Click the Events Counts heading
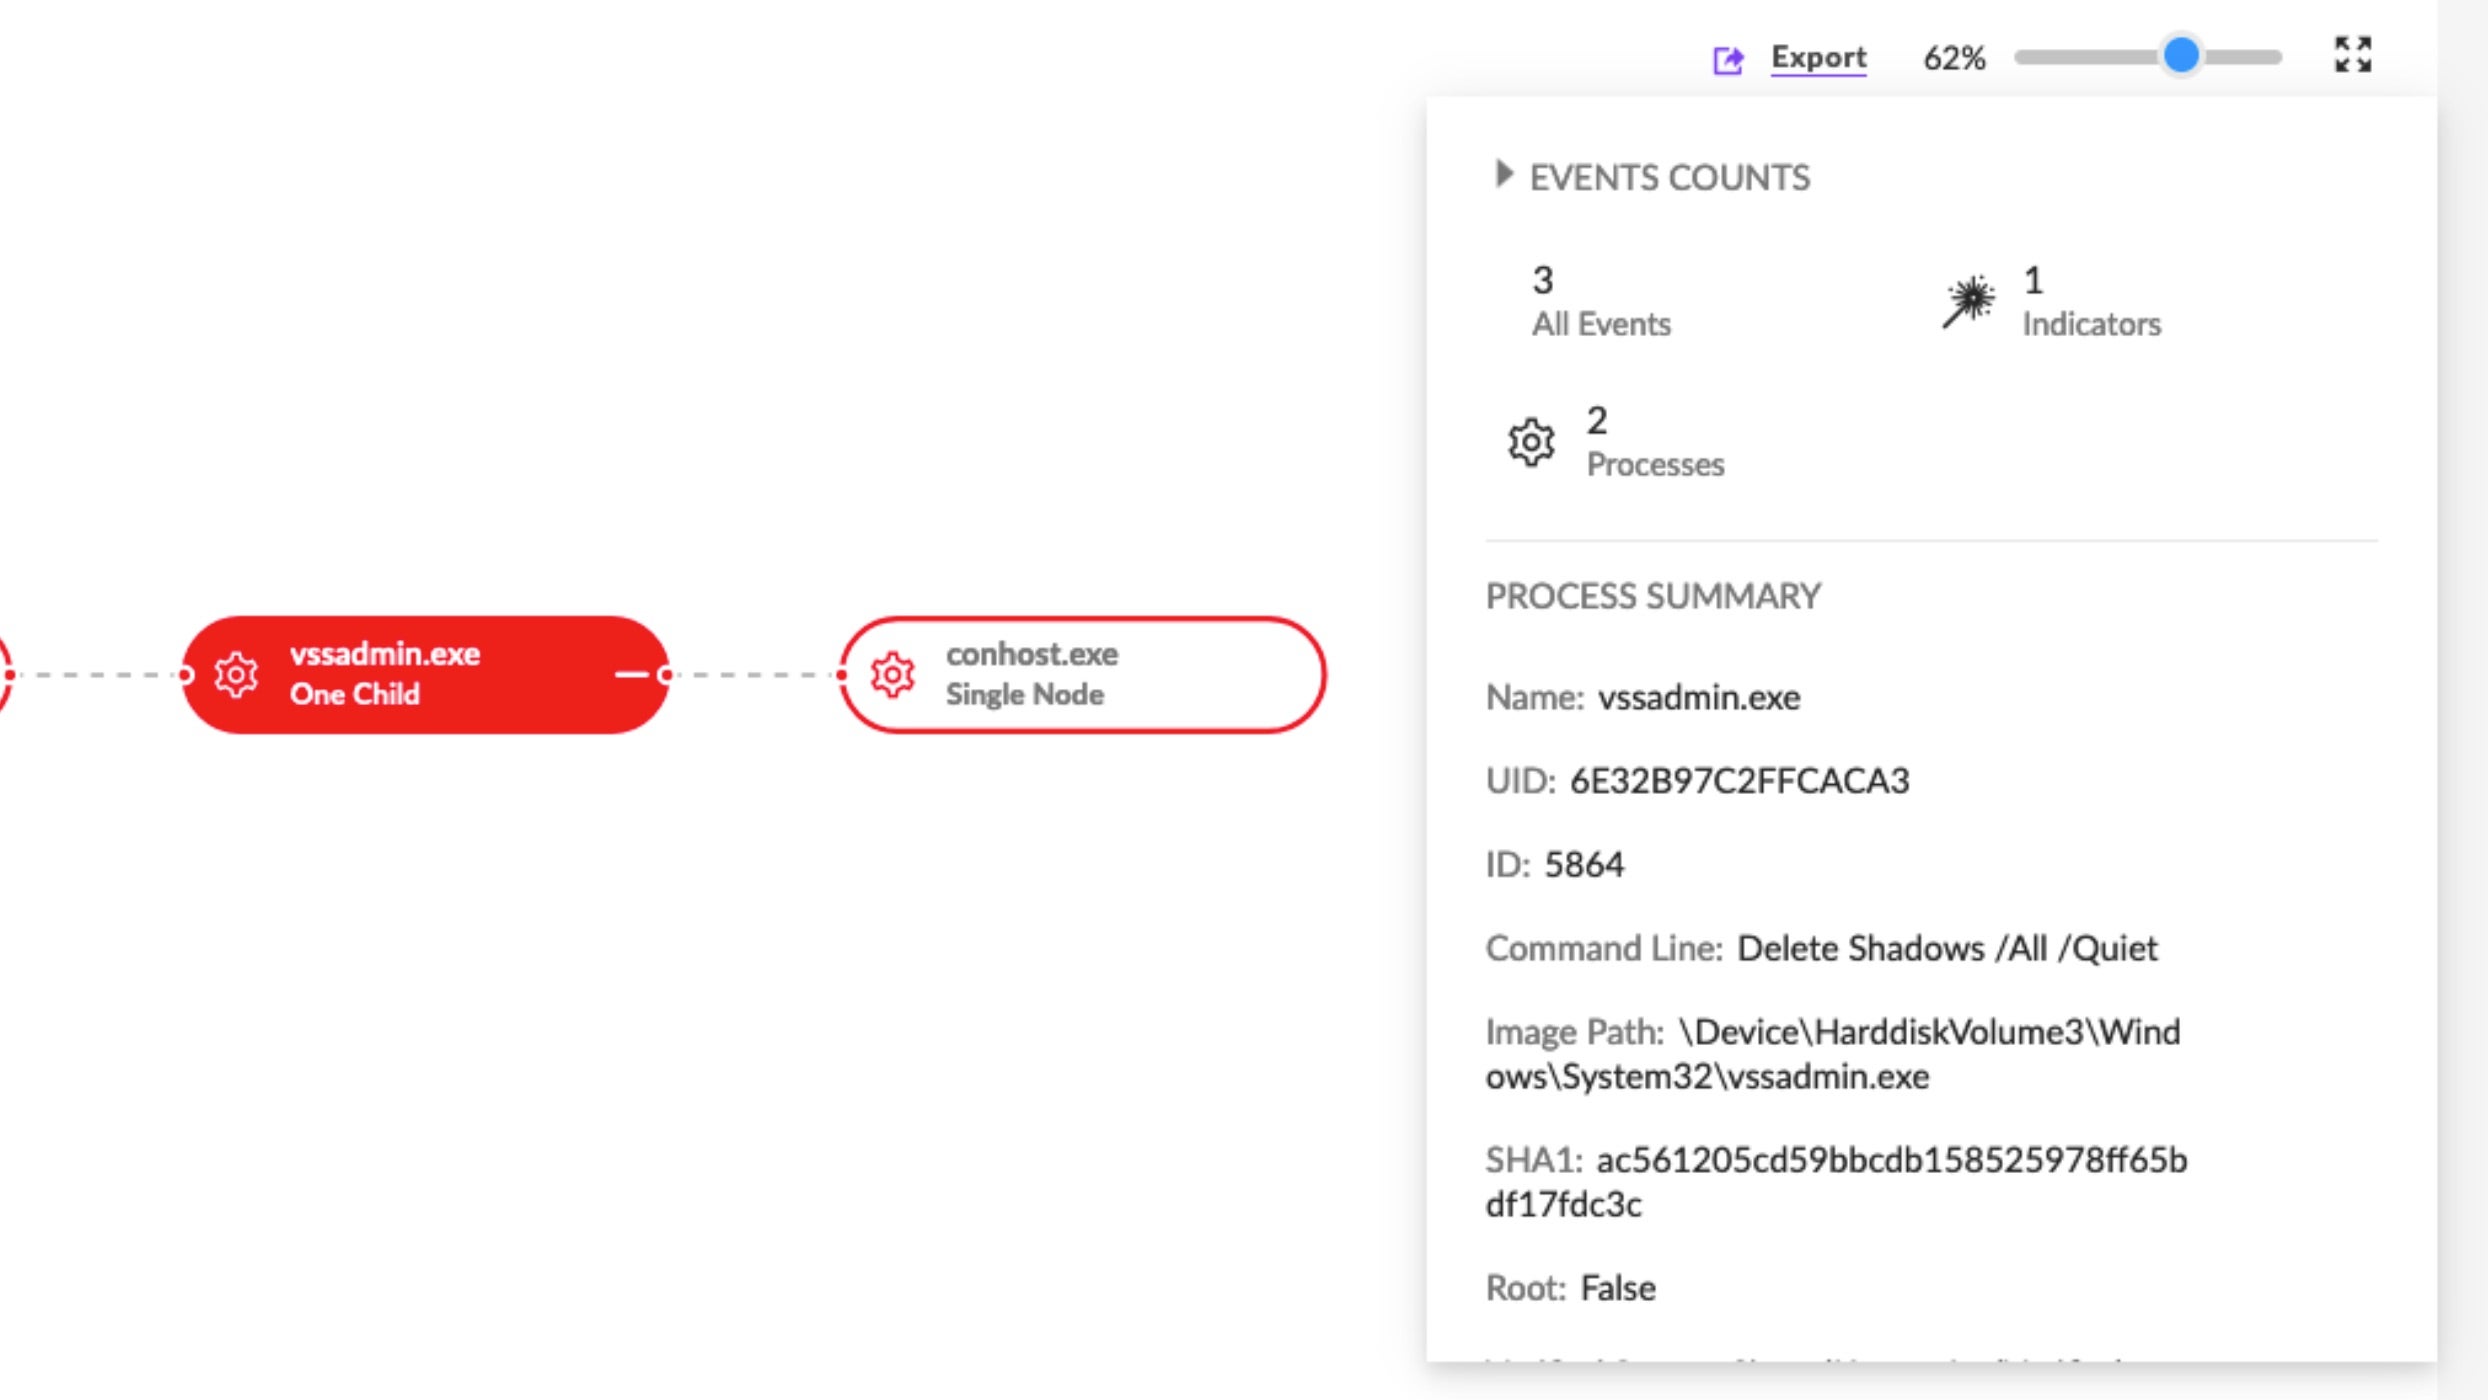This screenshot has width=2488, height=1400. pyautogui.click(x=1669, y=178)
